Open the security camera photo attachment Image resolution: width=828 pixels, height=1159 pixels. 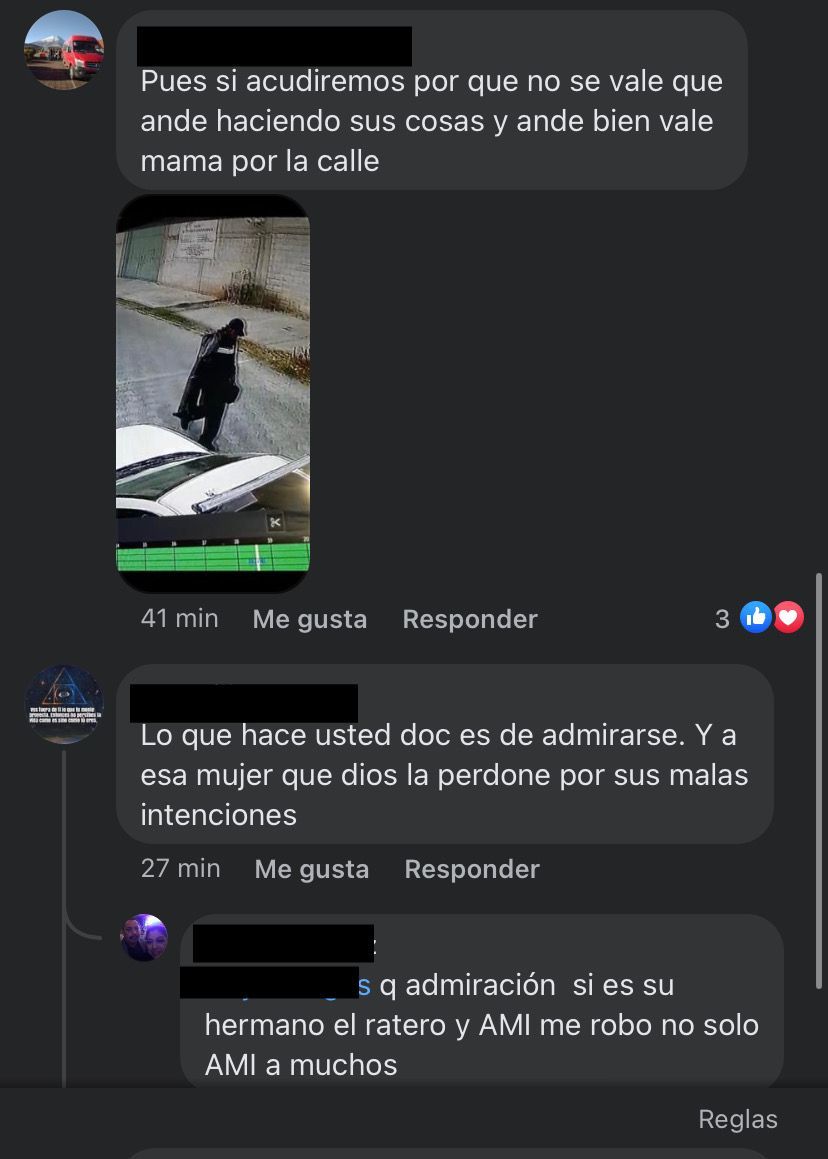tap(213, 394)
